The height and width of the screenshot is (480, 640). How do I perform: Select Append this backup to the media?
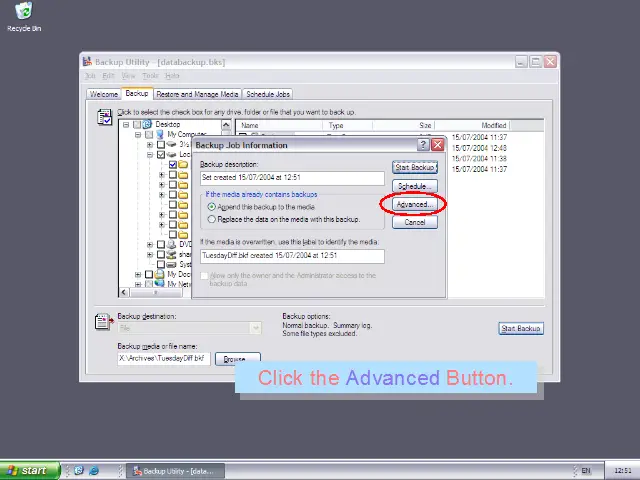[211, 207]
